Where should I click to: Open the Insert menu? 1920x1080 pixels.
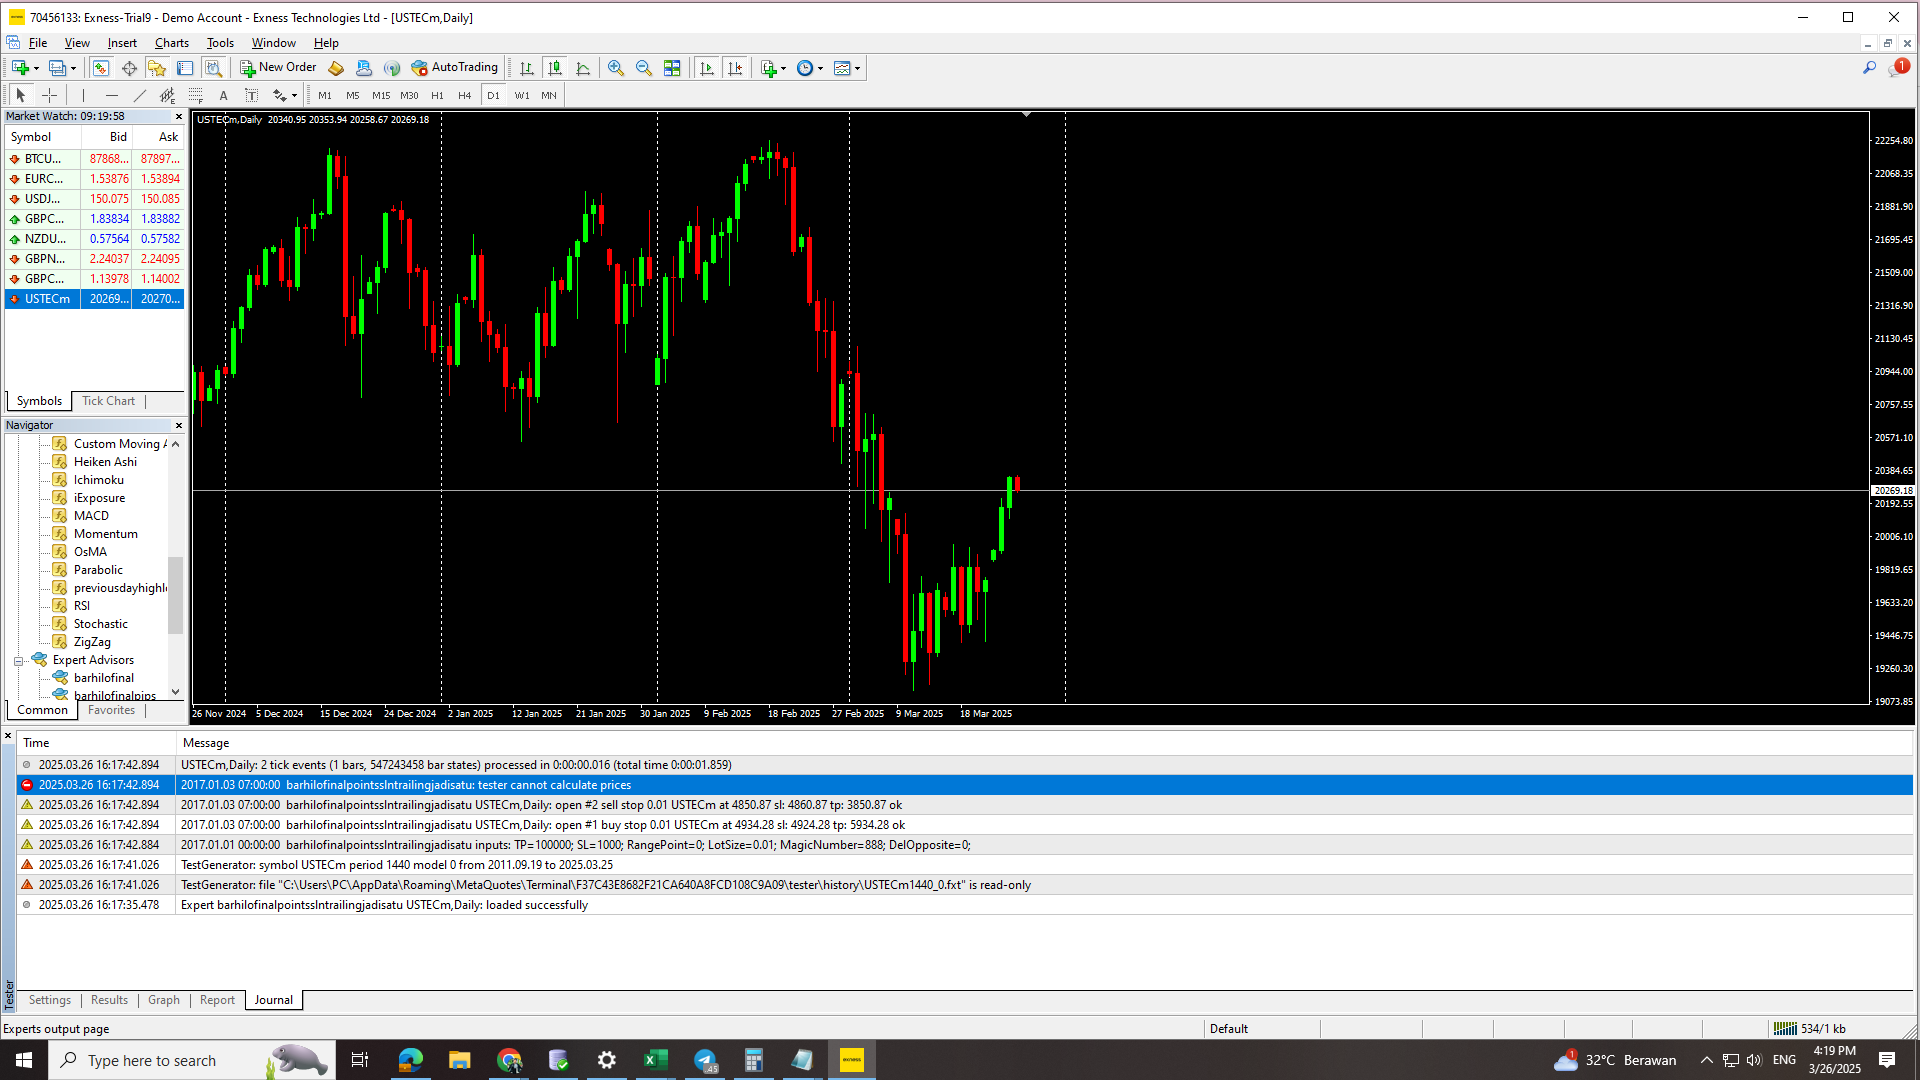click(122, 43)
